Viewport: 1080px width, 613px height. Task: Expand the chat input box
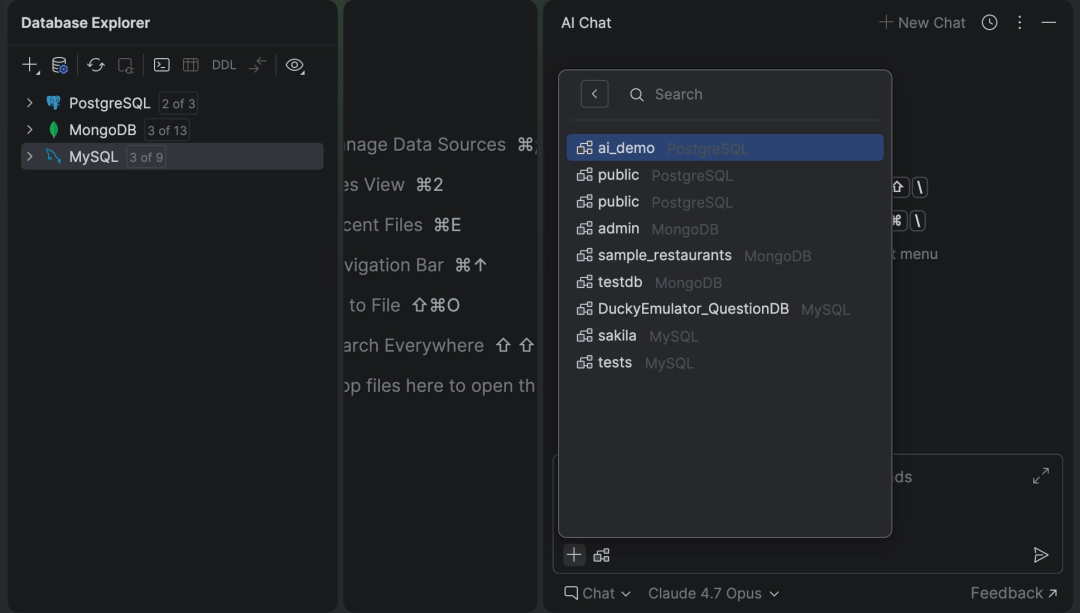pyautogui.click(x=1041, y=475)
